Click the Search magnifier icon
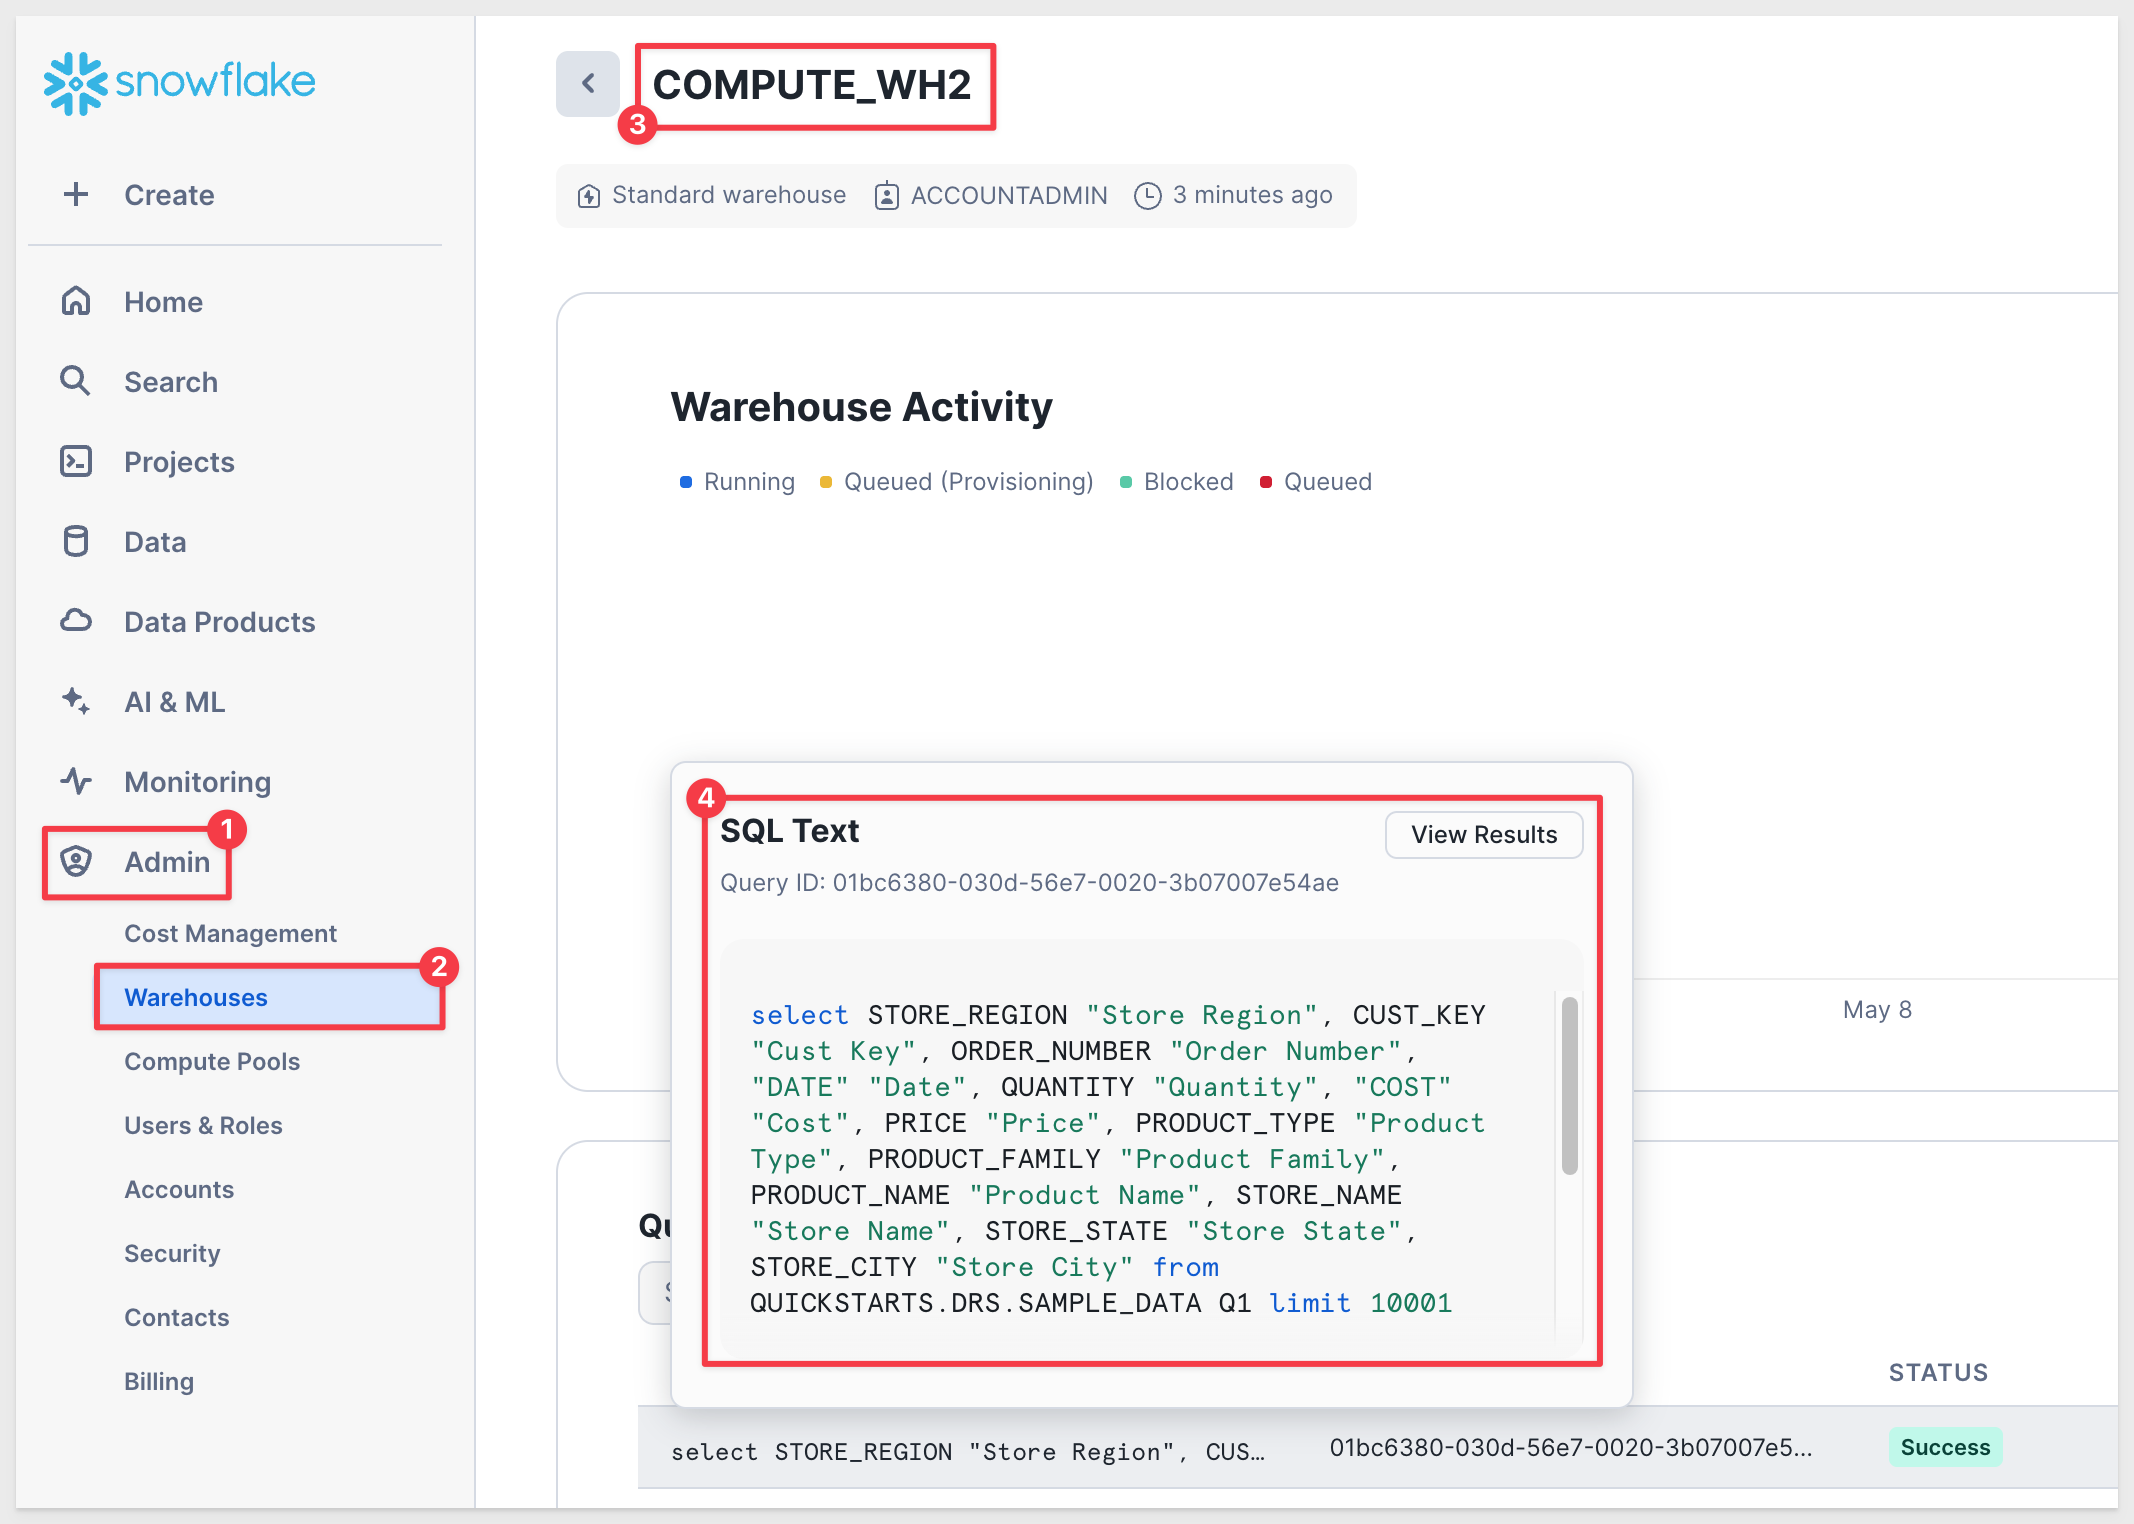Image resolution: width=2134 pixels, height=1524 pixels. 76,381
